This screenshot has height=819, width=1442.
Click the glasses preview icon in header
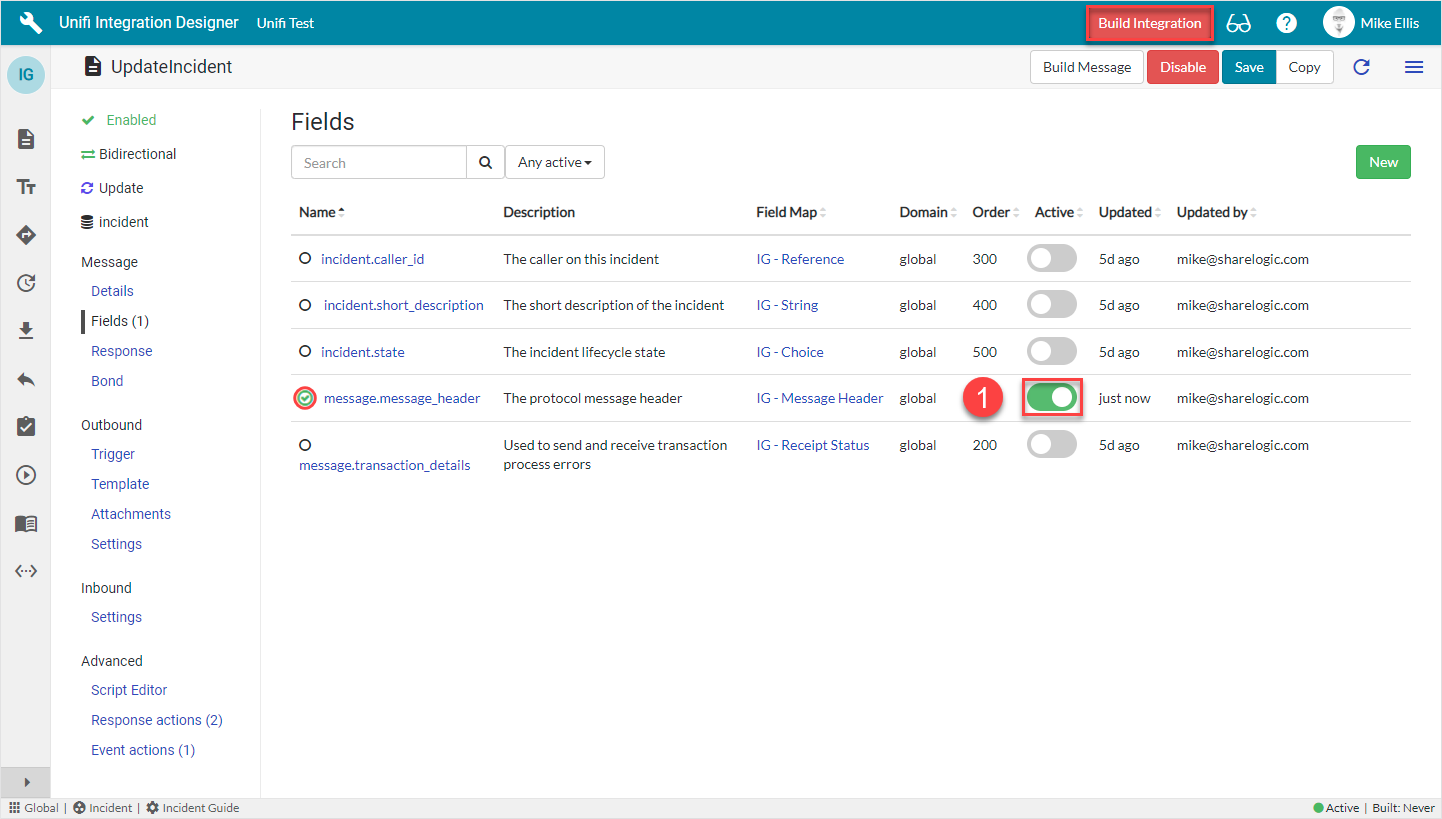click(1239, 23)
